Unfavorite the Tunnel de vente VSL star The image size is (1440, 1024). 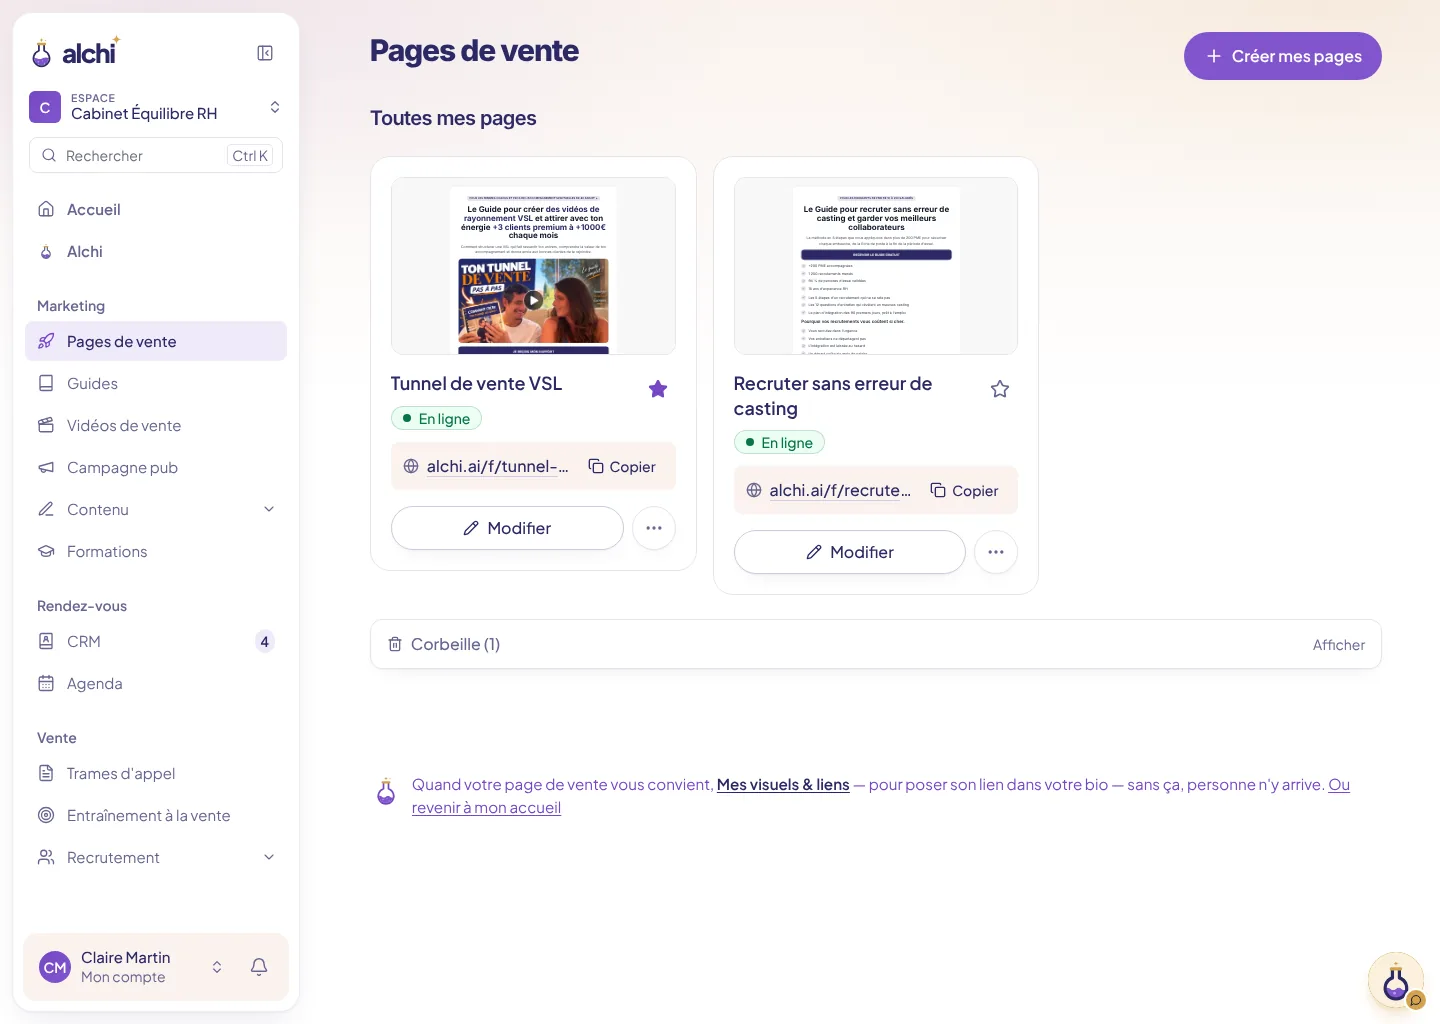click(658, 389)
